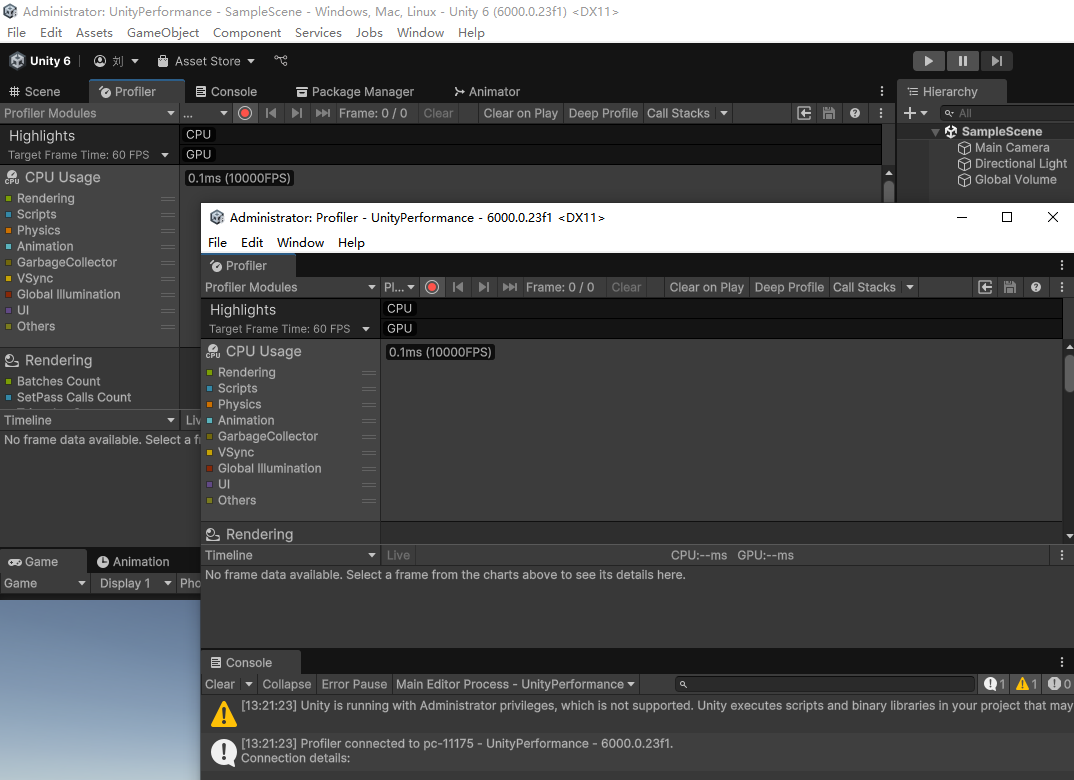Switch to the Package Manager tab

353,91
